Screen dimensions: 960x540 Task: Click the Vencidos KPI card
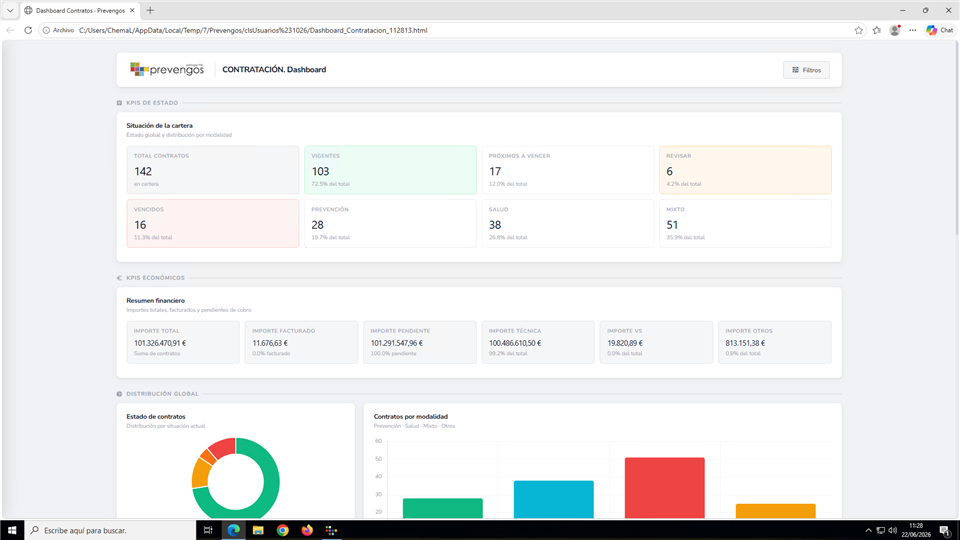(x=212, y=223)
